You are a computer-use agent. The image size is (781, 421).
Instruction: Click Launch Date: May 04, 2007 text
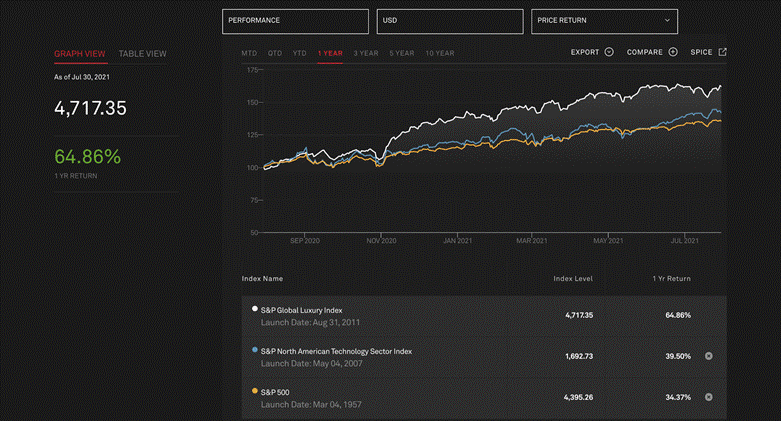tap(311, 363)
